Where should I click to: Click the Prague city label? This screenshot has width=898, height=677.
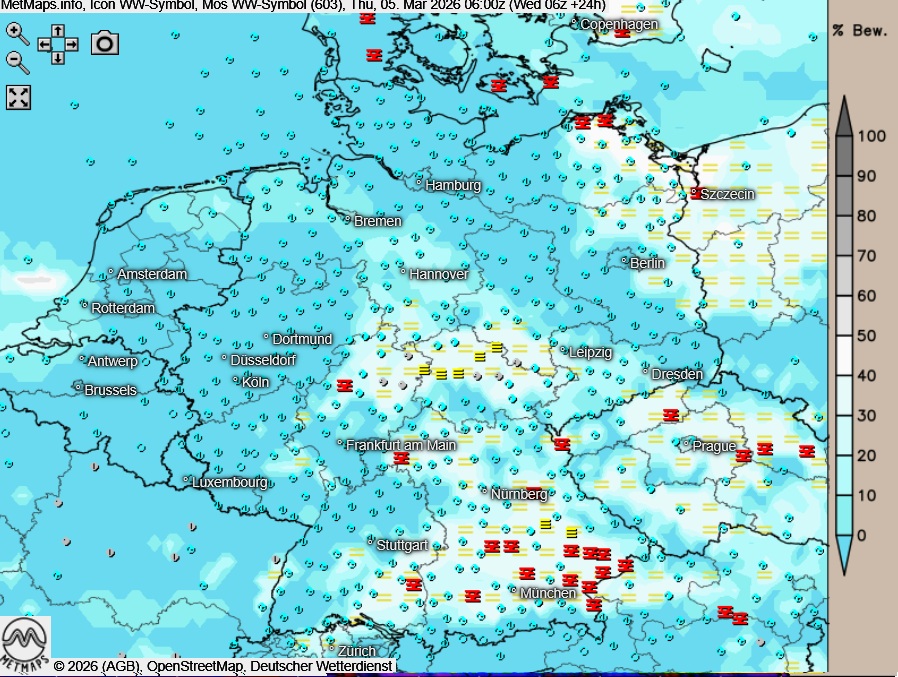(714, 446)
